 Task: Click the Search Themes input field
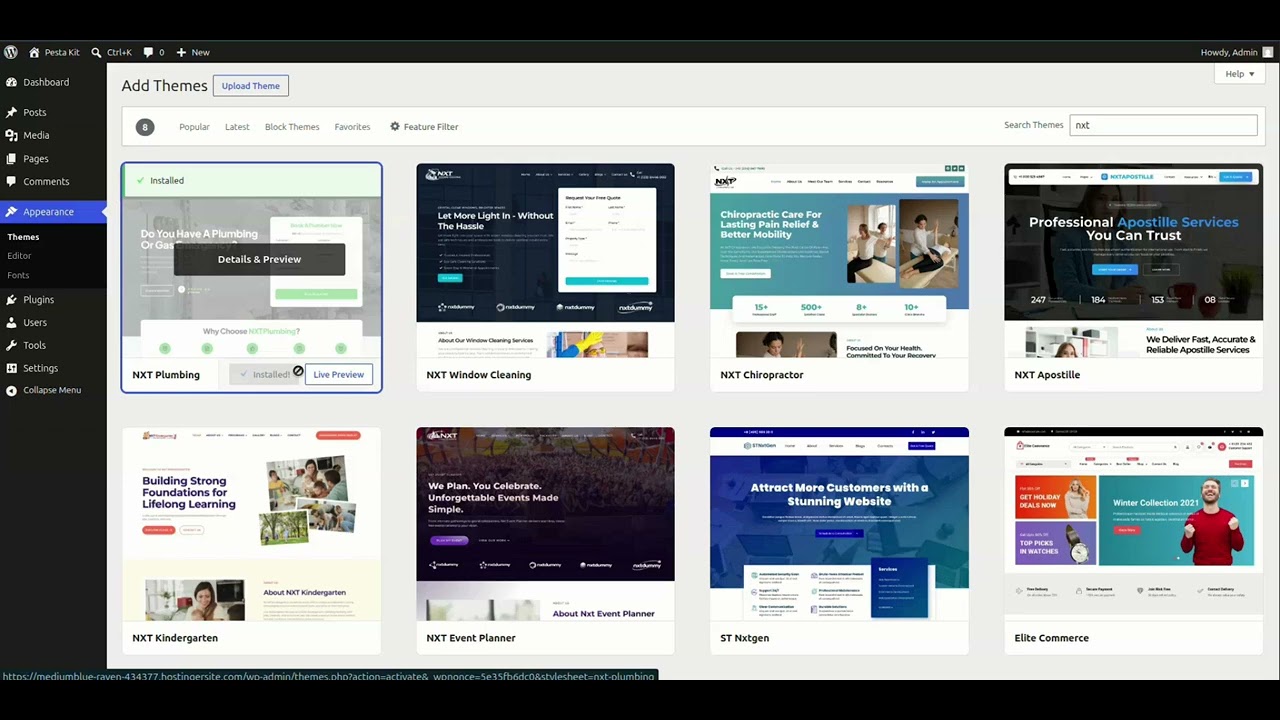coord(1163,125)
